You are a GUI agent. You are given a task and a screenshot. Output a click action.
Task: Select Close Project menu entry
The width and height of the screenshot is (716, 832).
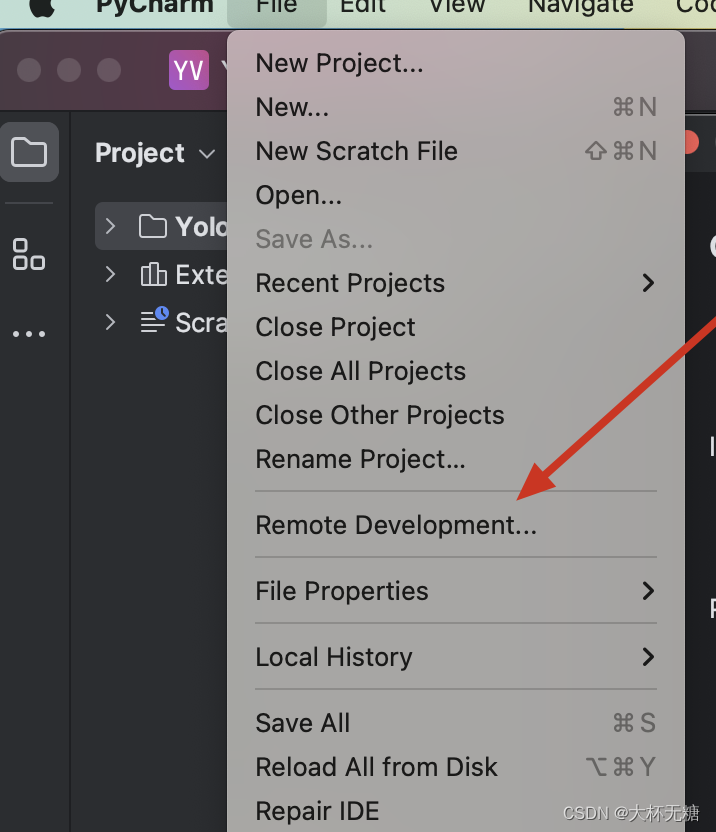click(335, 327)
